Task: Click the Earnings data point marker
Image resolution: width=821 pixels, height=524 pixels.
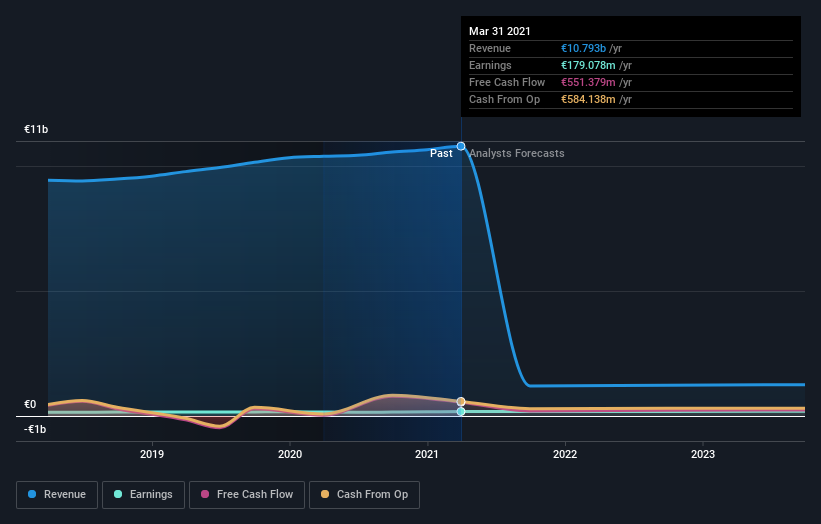Action: tap(461, 411)
